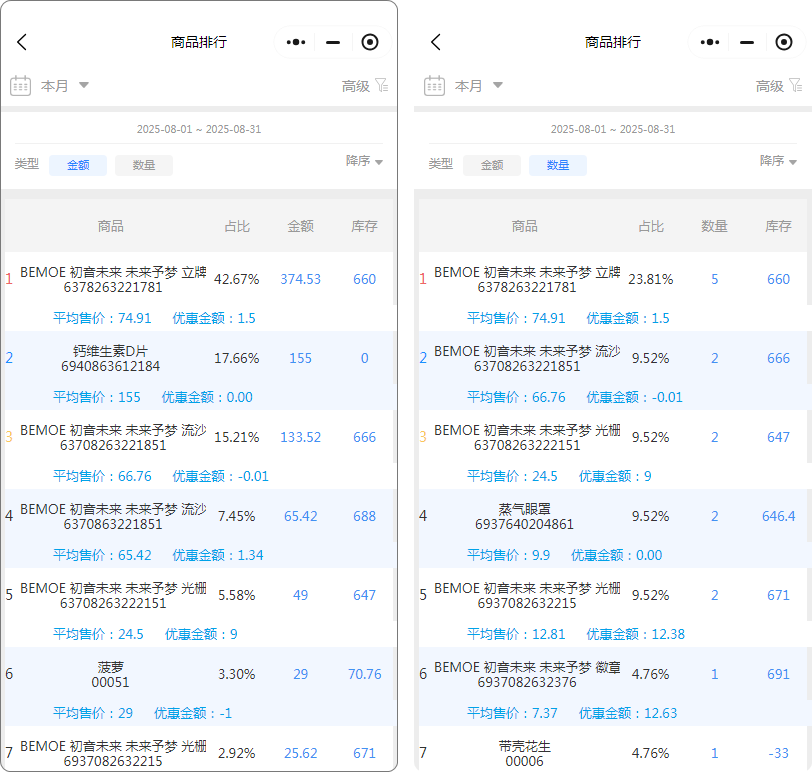This screenshot has width=812, height=772.
Task: Click 占比 column header in right panel
Action: click(x=651, y=226)
